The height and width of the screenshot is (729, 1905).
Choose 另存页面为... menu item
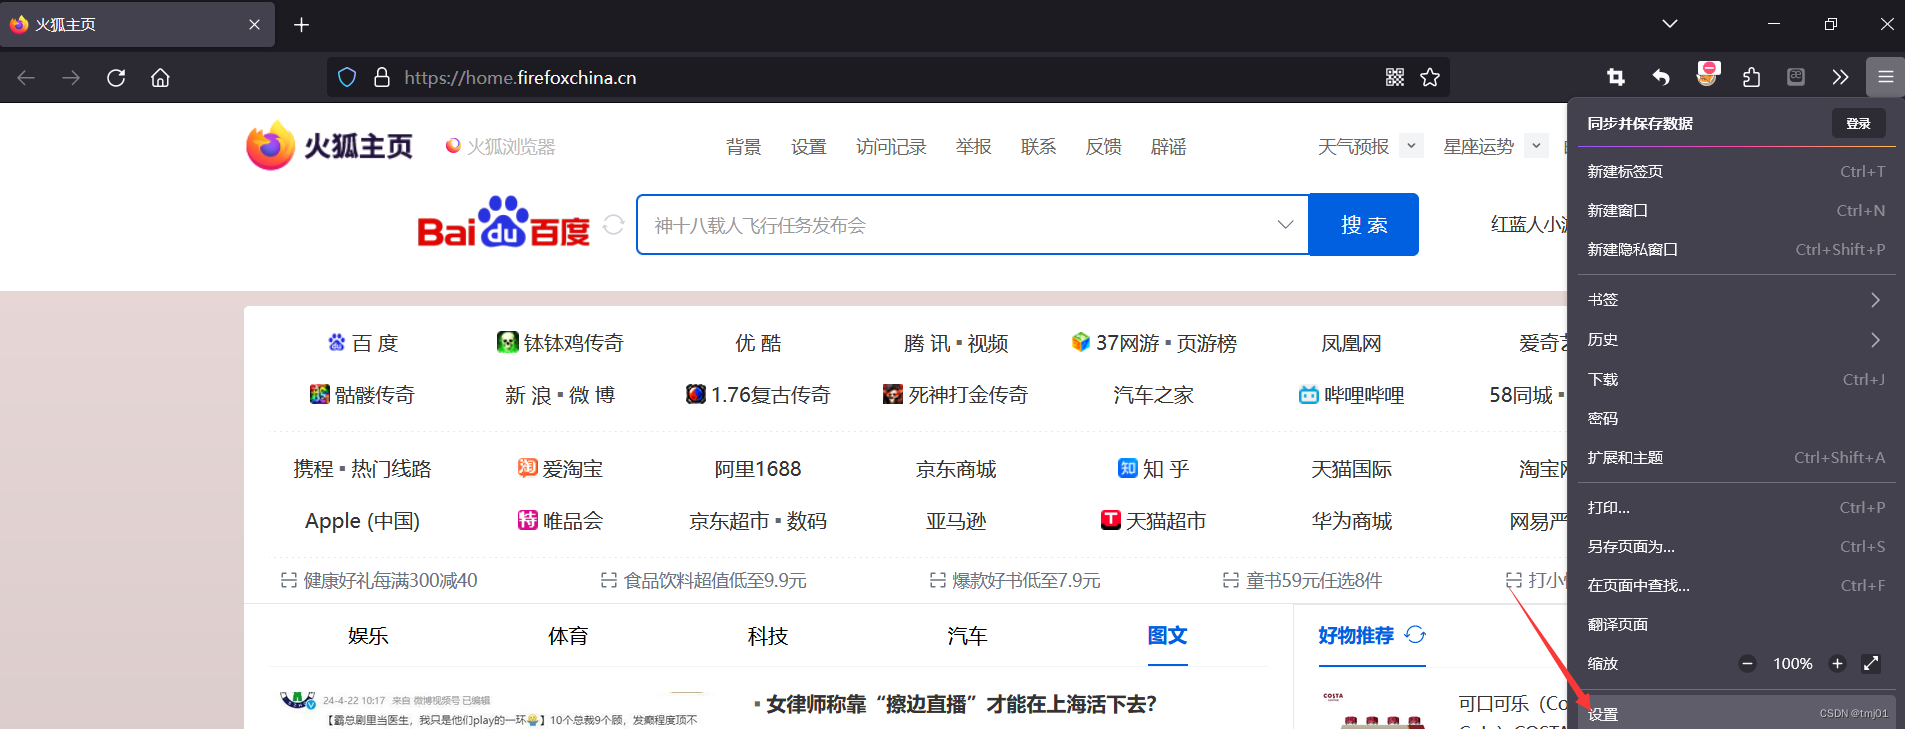(x=1737, y=546)
